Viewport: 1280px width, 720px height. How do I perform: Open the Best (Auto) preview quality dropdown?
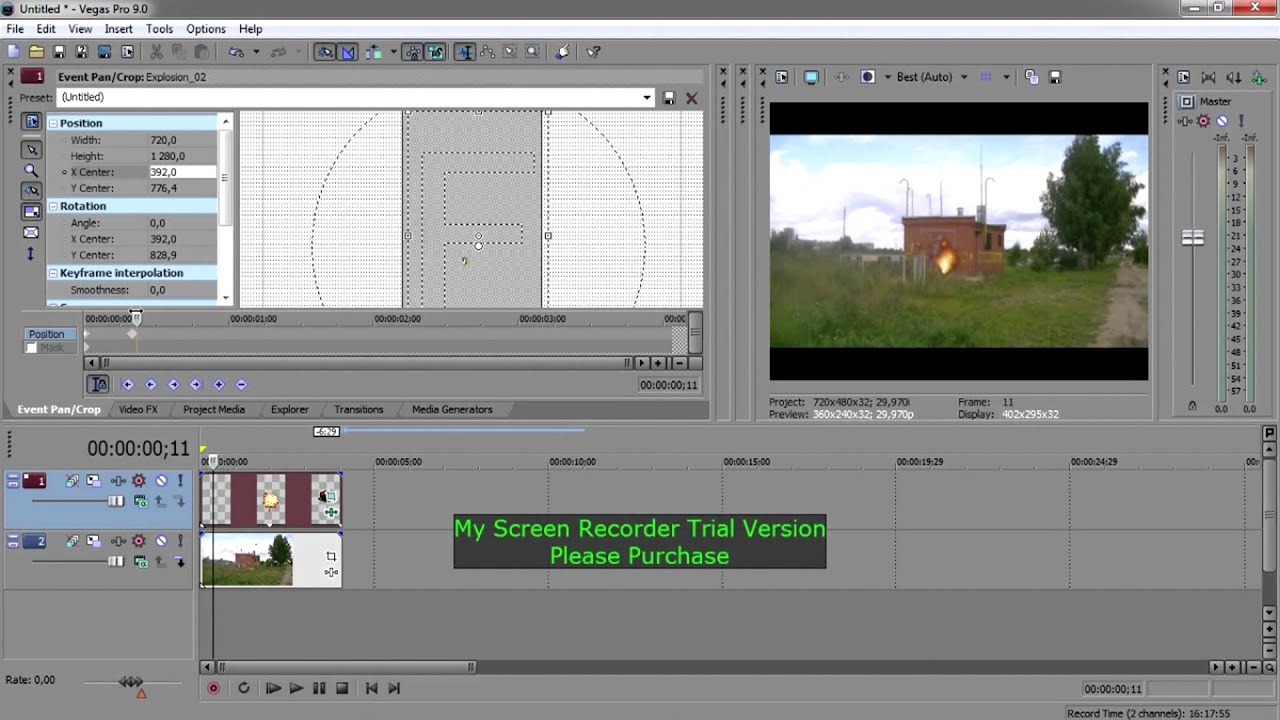932,77
